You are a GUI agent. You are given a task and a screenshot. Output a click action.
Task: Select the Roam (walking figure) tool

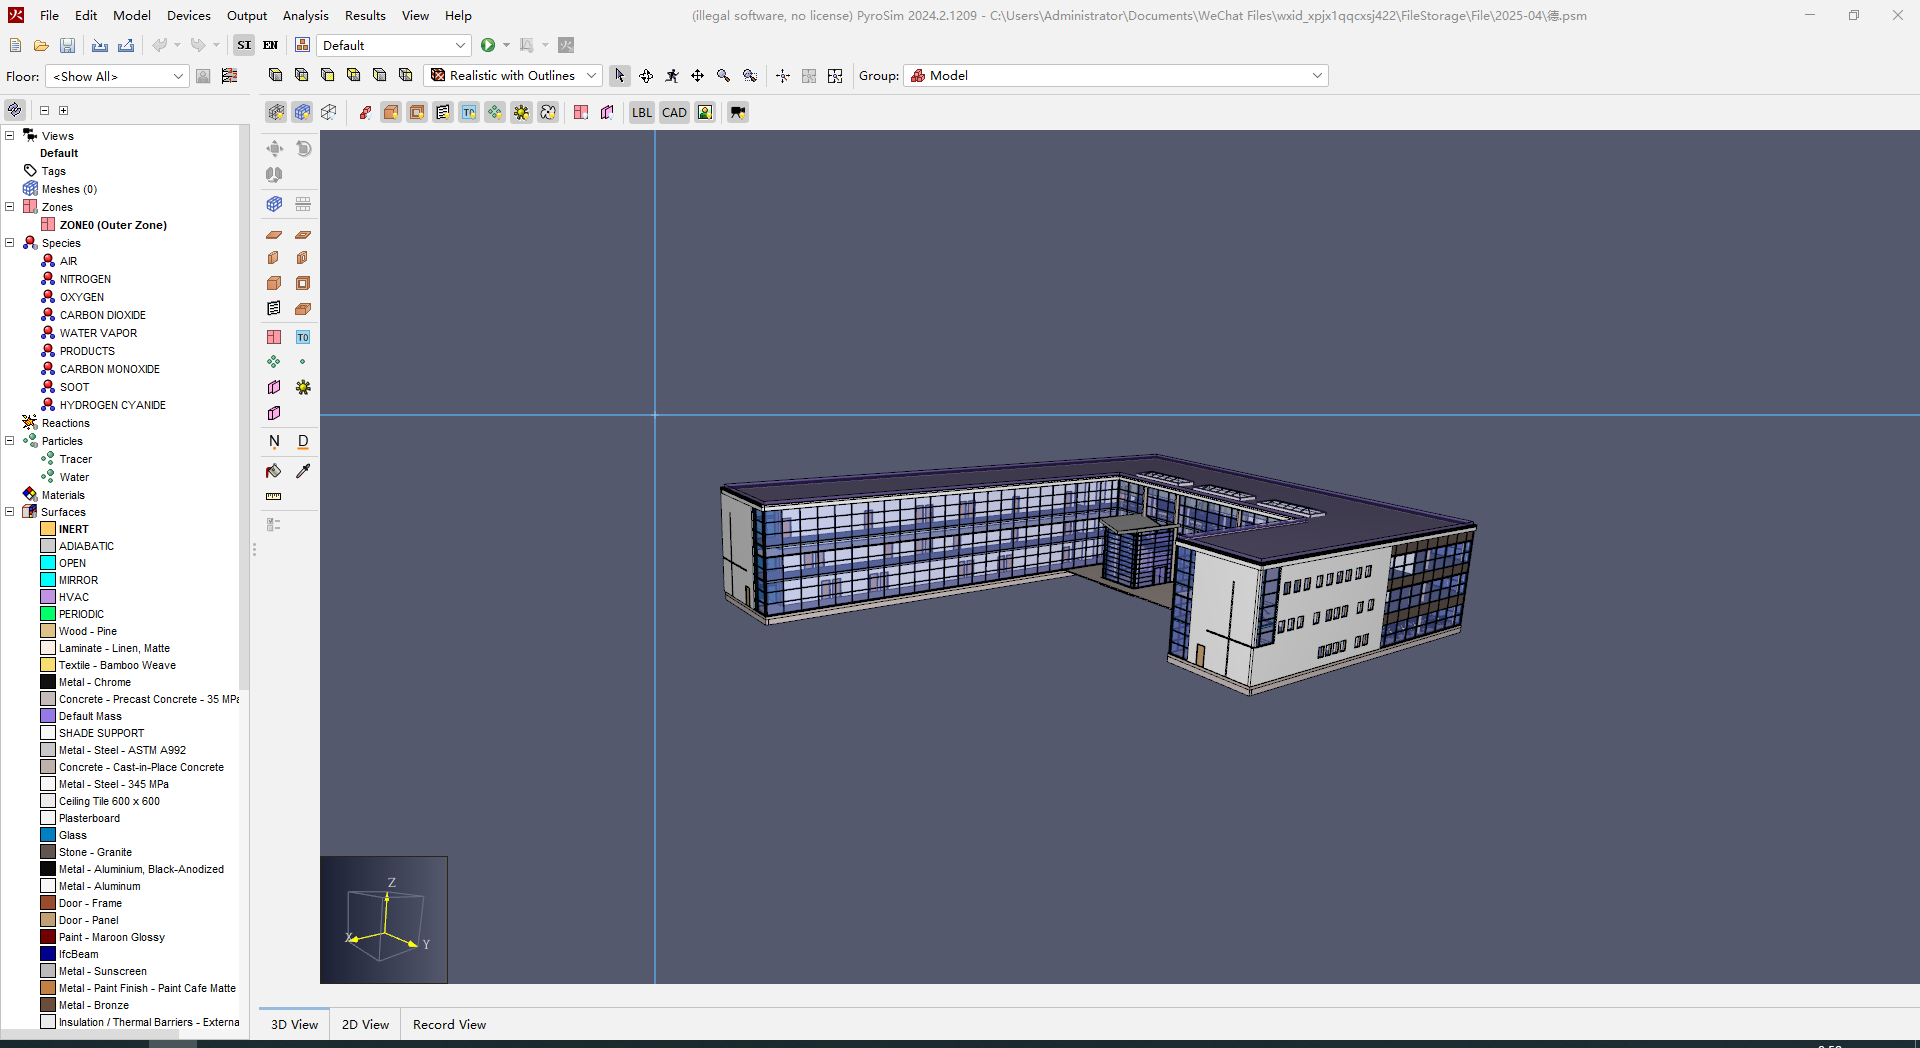pos(672,76)
